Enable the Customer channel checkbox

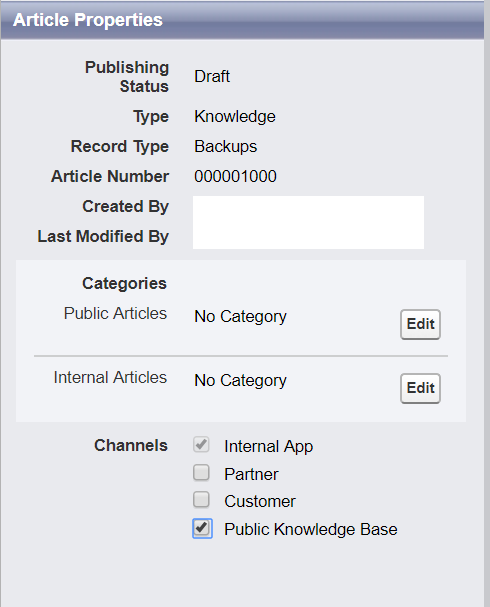pos(201,500)
